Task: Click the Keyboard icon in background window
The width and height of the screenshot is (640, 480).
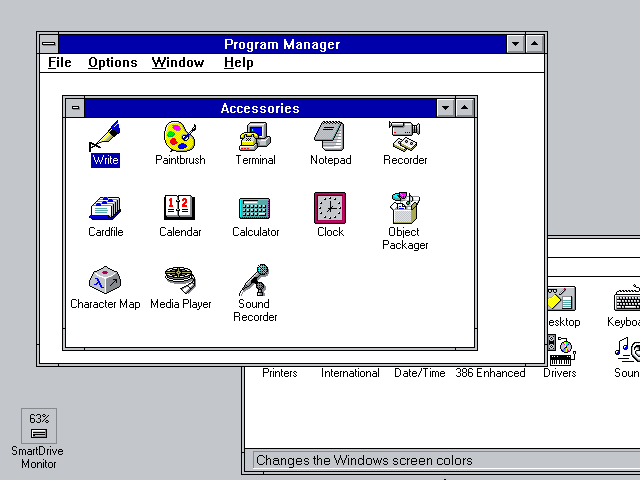Action: [x=627, y=299]
